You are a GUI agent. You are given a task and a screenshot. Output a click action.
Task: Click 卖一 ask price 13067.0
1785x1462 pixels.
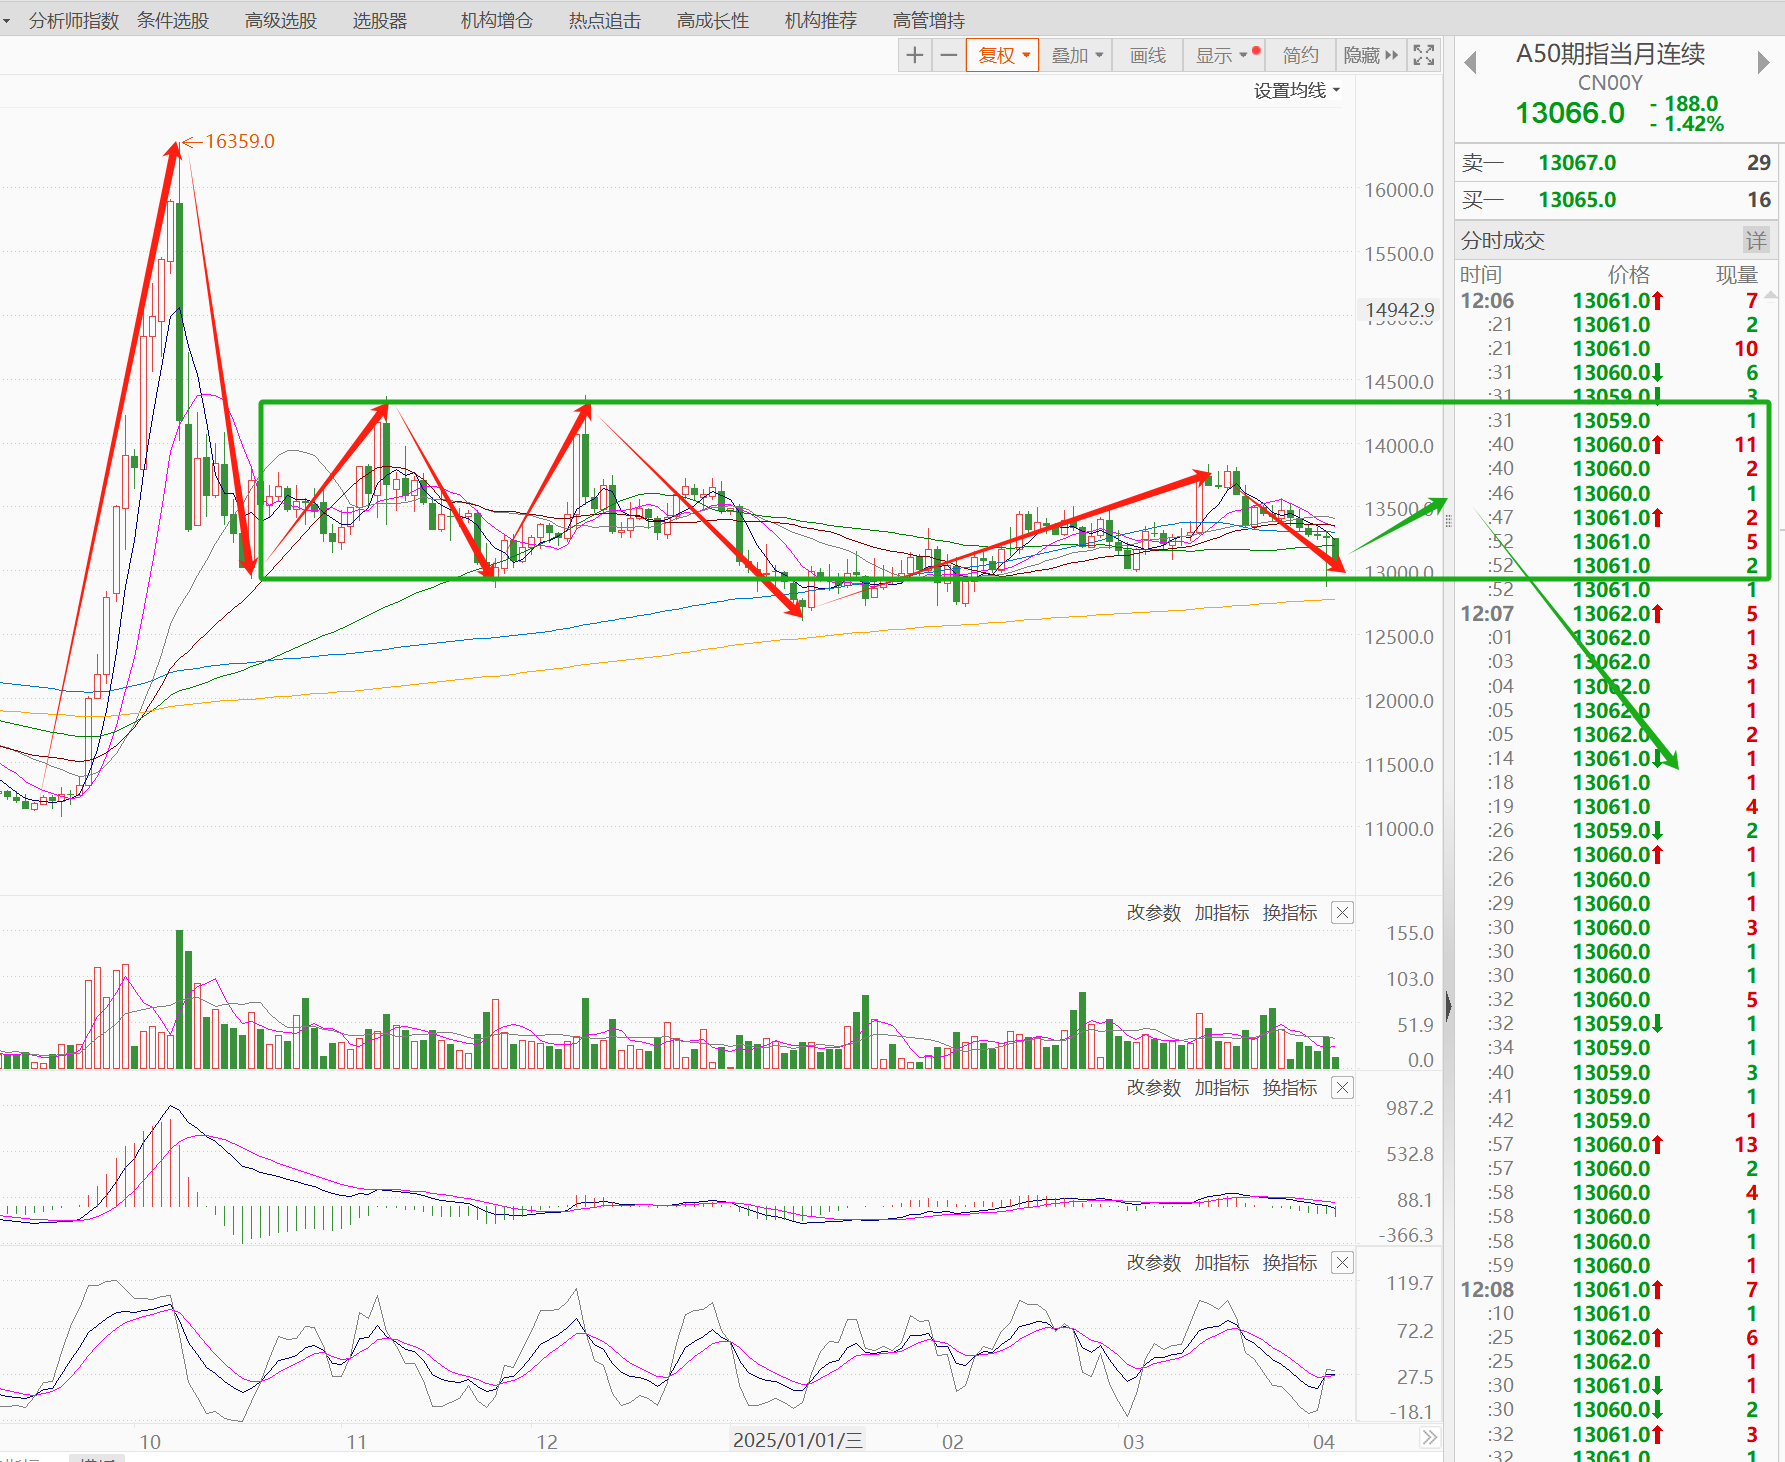1577,163
